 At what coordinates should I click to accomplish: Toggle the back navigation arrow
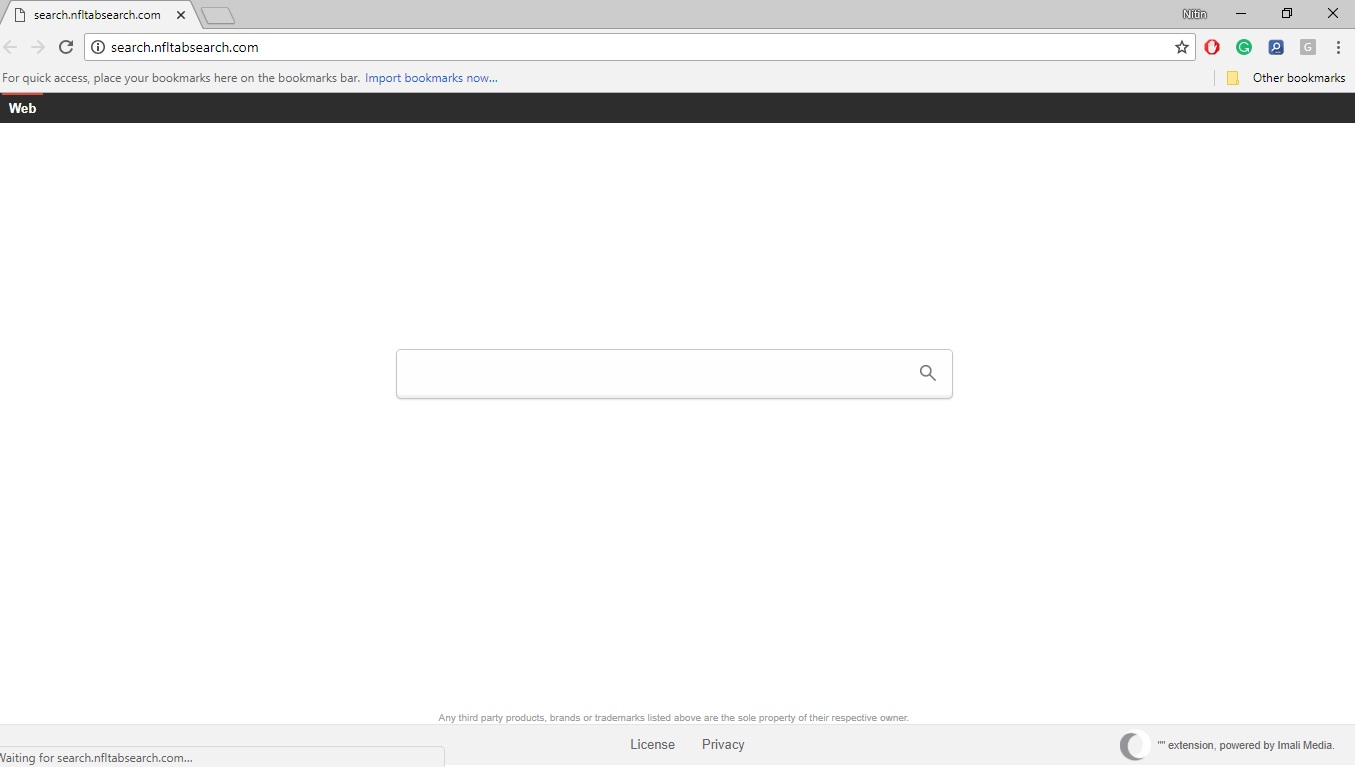pyautogui.click(x=10, y=46)
